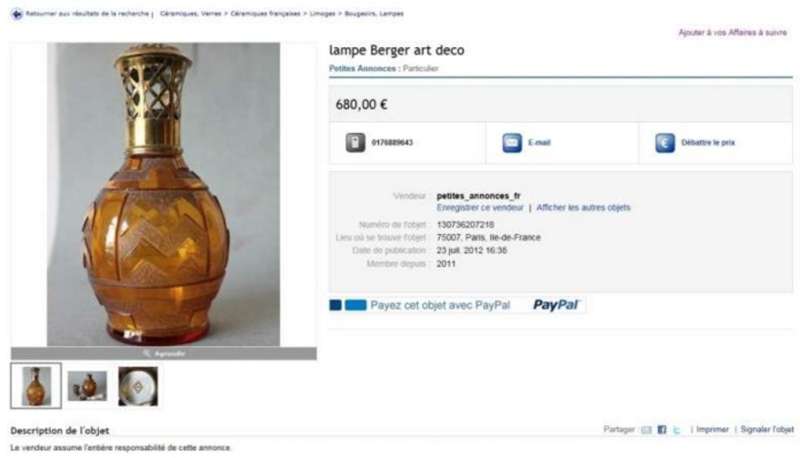The image size is (800, 458).
Task: Select the third thumbnail showing lamp base
Action: tap(138, 386)
